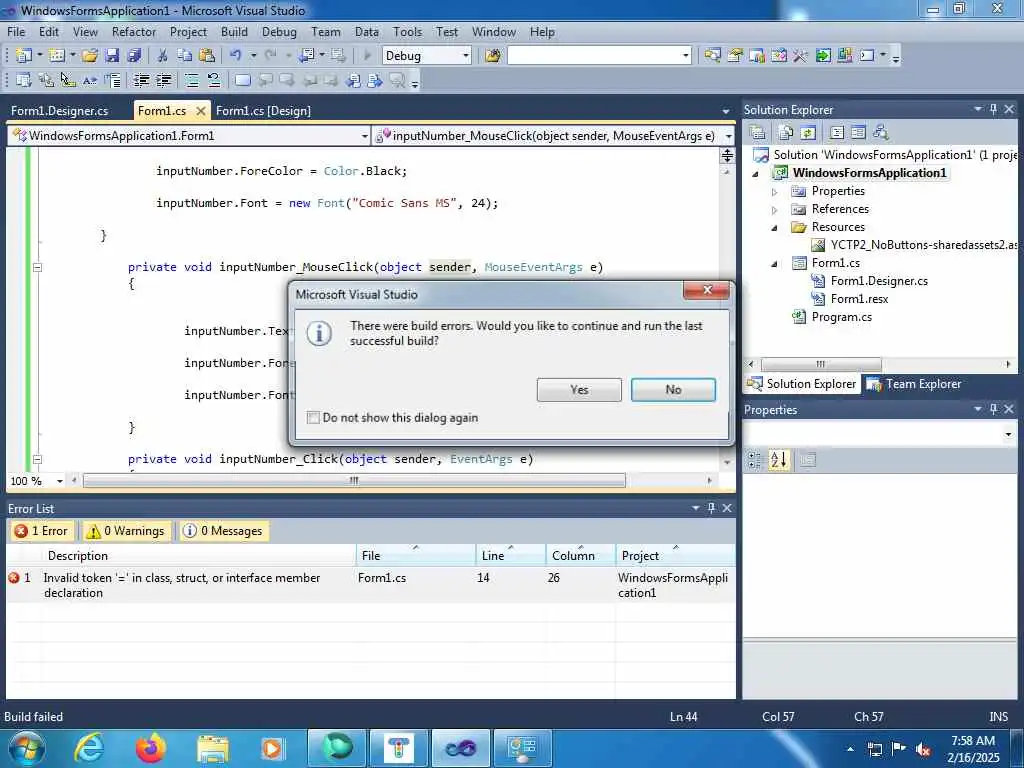Open the Build menu
The width and height of the screenshot is (1024, 768).
(x=234, y=31)
